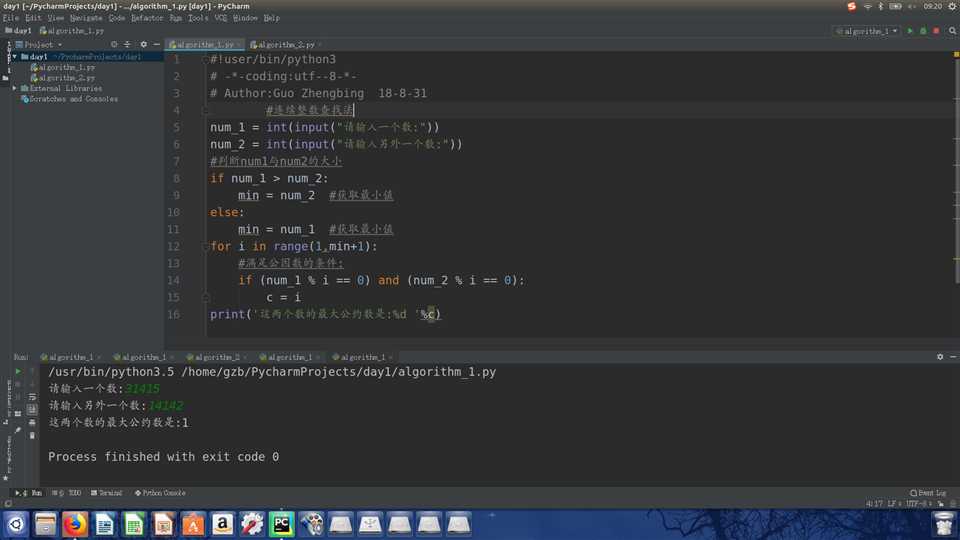Select the algorithm_2 run tab
960x540 pixels.
pyautogui.click(x=217, y=357)
